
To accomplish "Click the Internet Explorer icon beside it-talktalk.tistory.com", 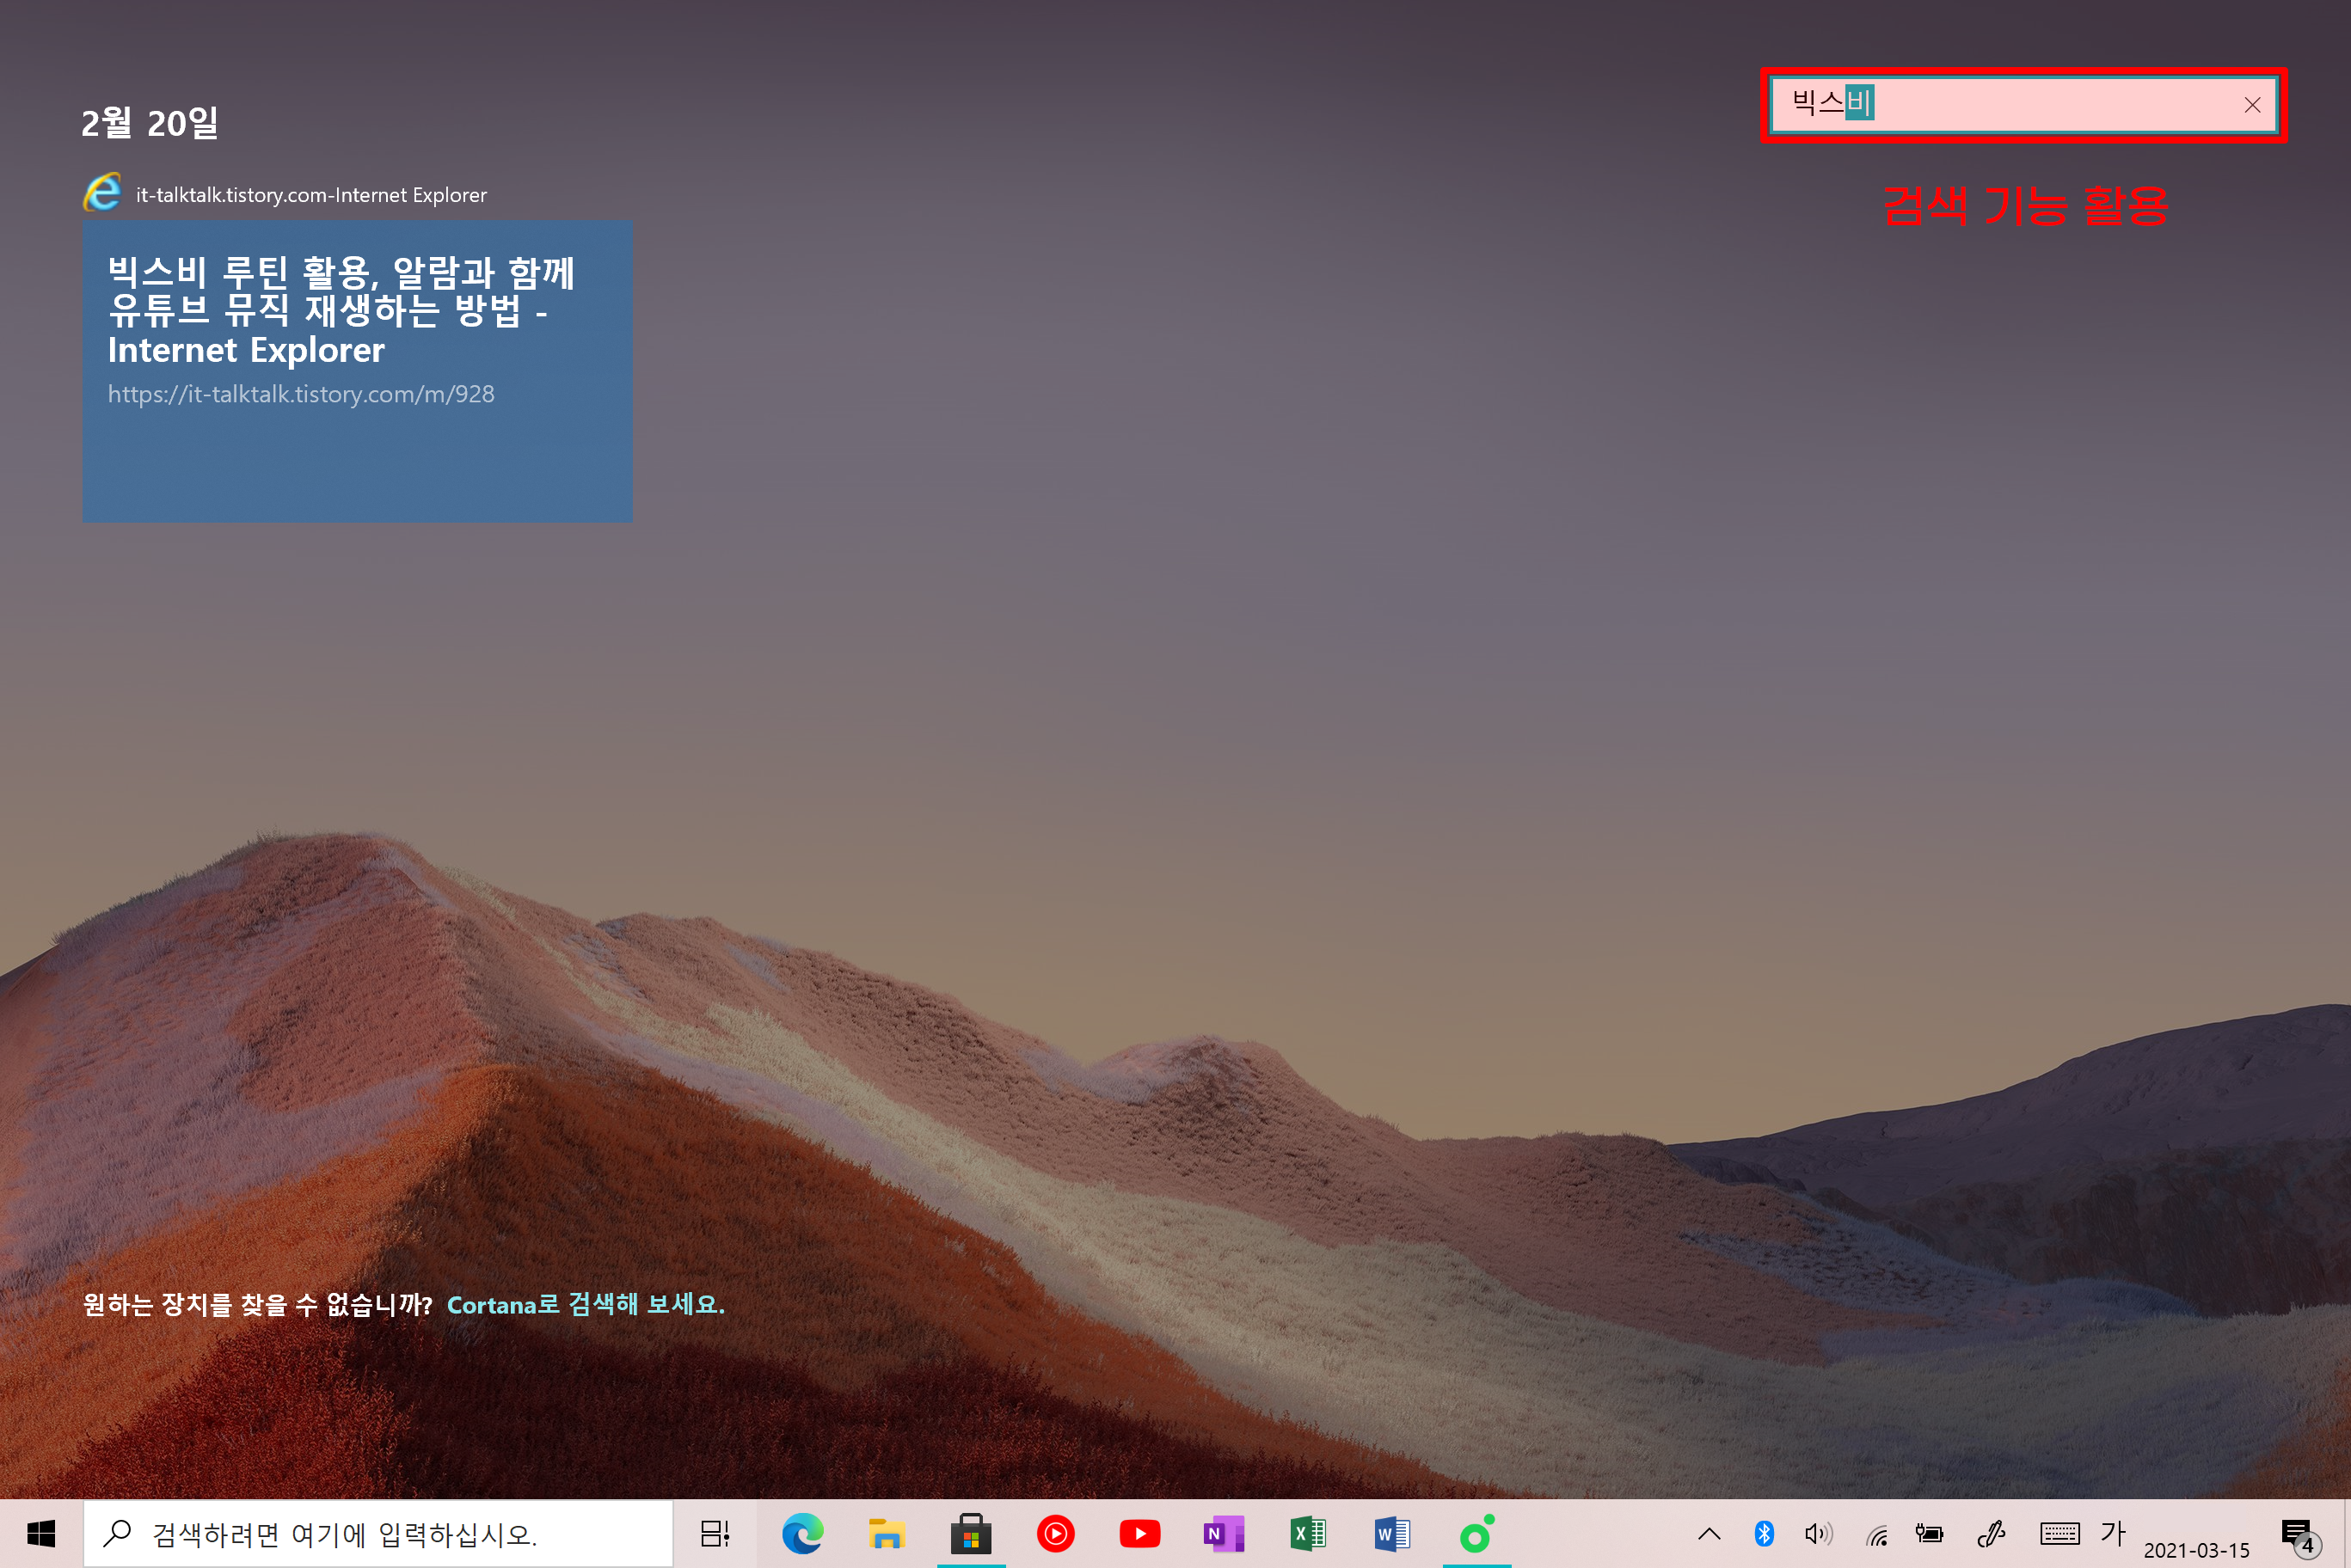I will pyautogui.click(x=102, y=193).
